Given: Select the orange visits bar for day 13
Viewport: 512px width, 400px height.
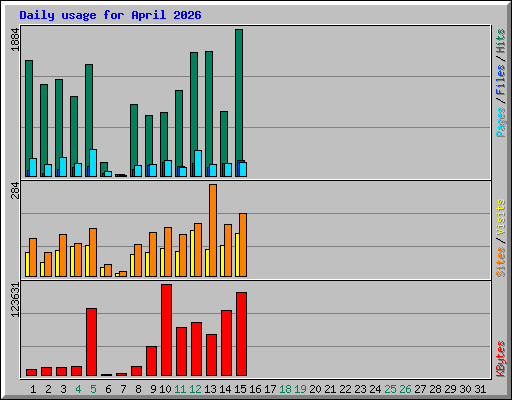Looking at the screenshot, I should pyautogui.click(x=213, y=230).
